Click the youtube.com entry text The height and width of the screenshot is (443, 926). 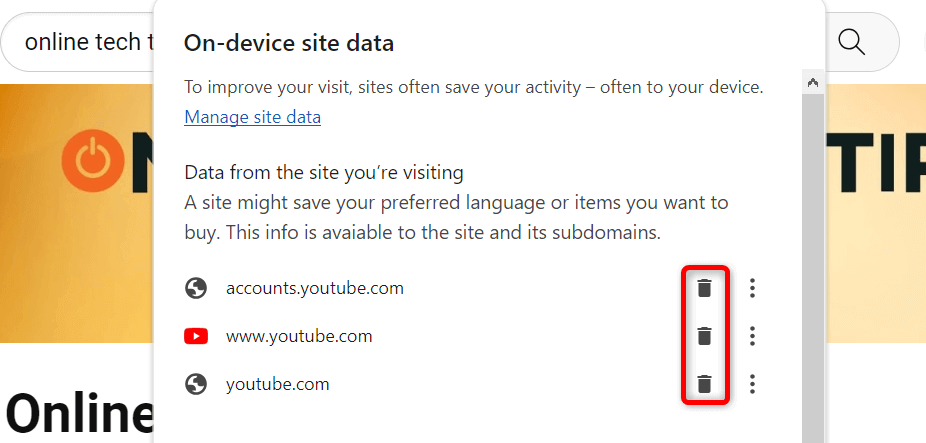click(277, 384)
